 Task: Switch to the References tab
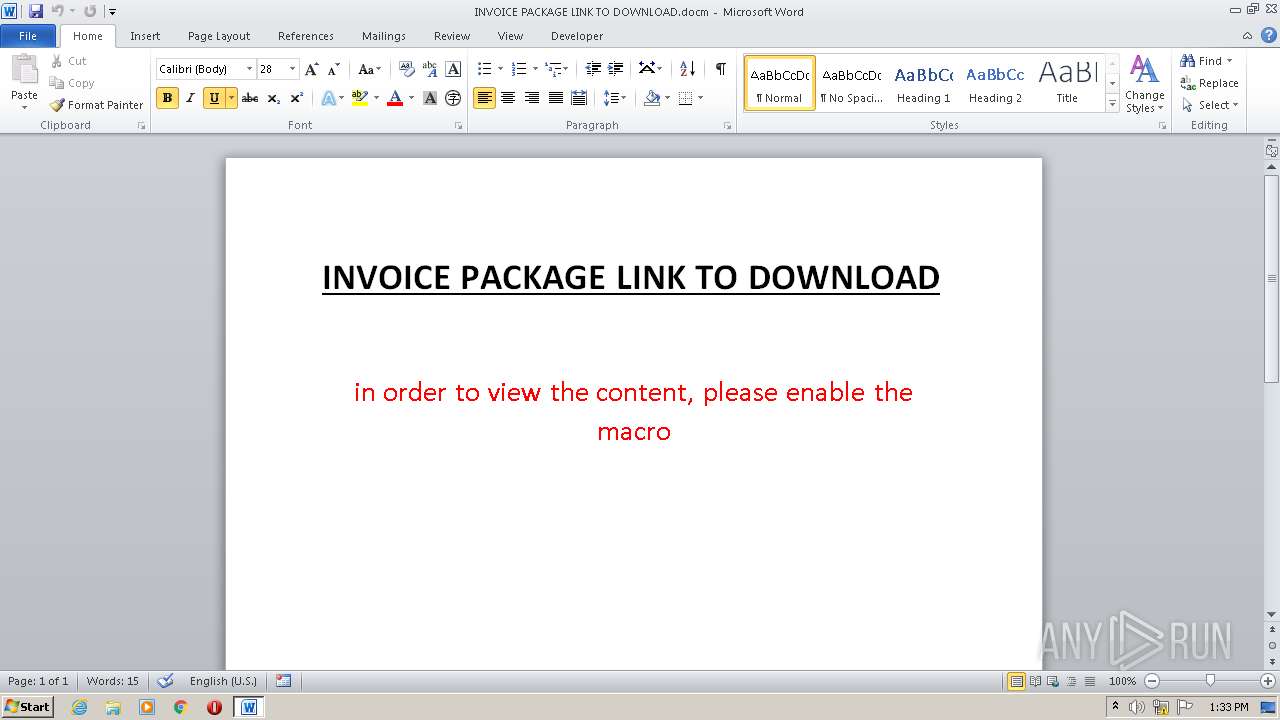(x=306, y=36)
